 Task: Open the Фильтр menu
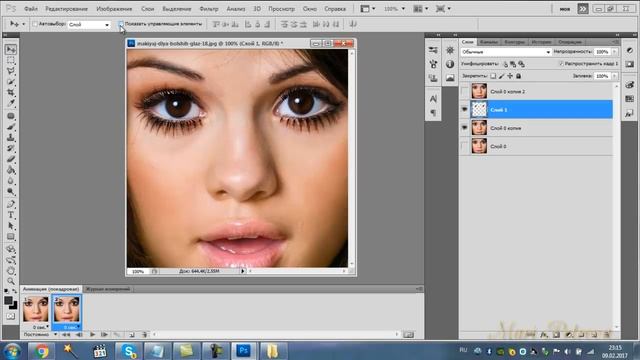tap(209, 9)
